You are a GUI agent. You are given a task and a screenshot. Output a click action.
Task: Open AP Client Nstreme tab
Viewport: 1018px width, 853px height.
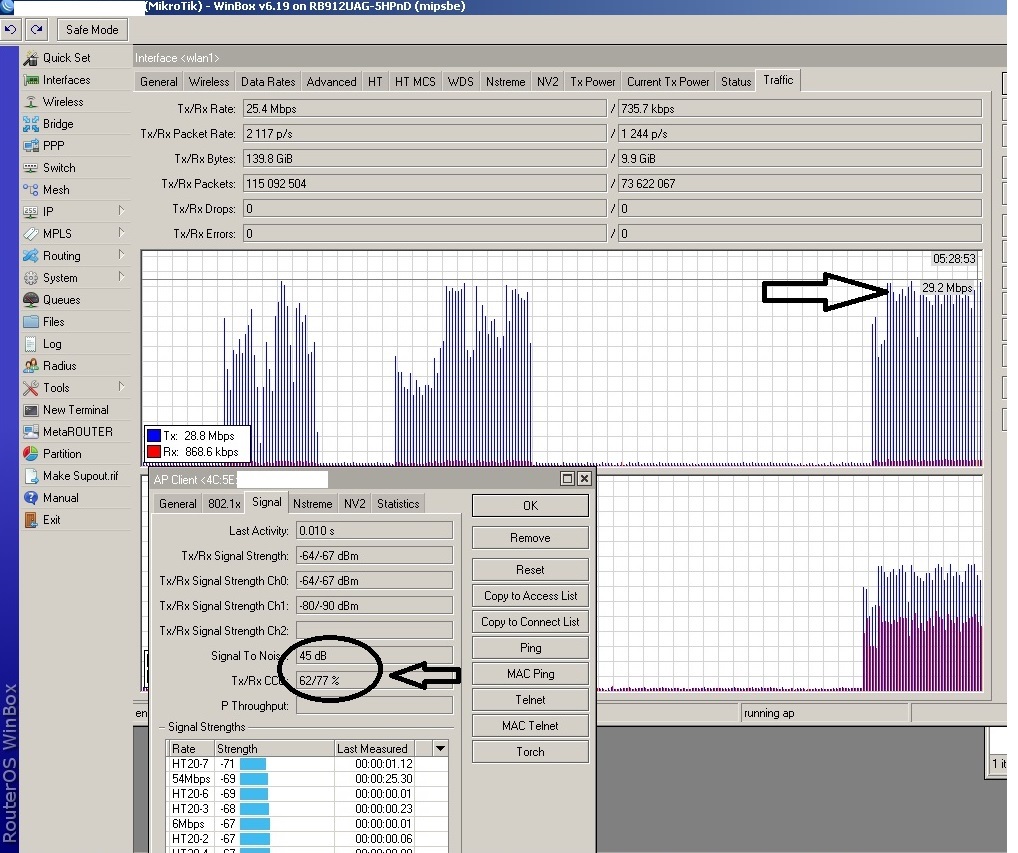312,504
